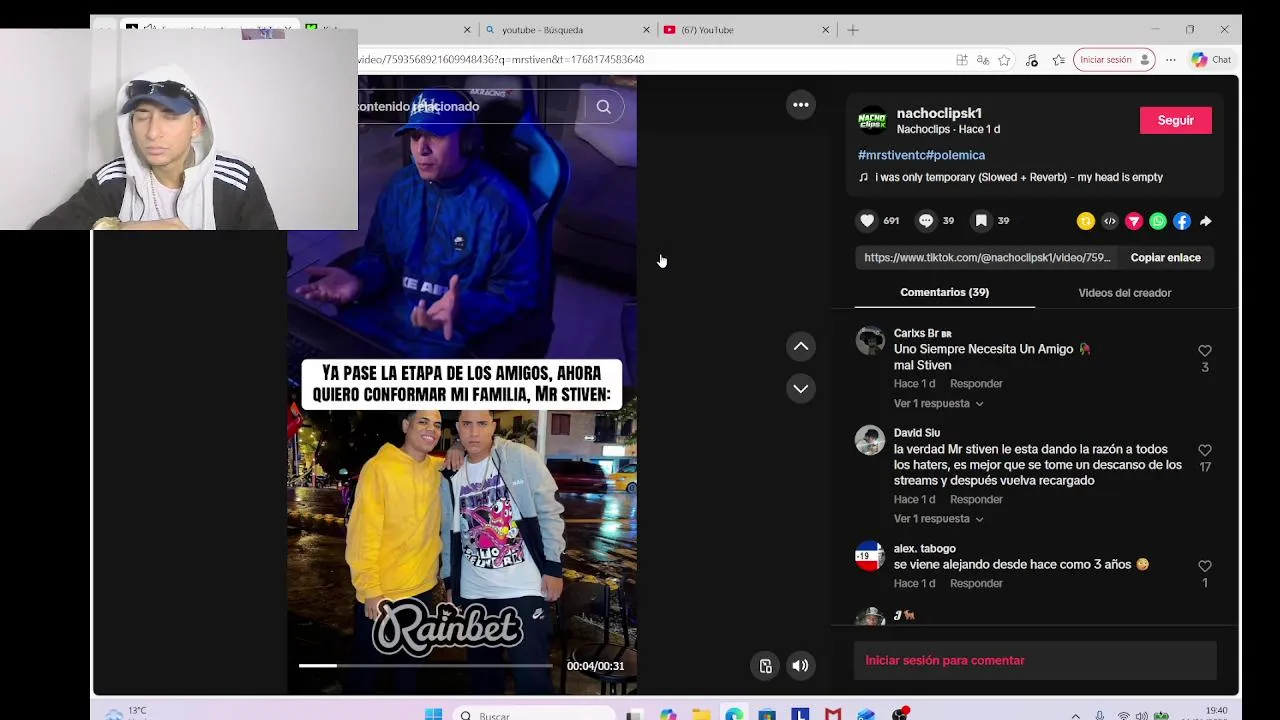Open the nachoclipsk1 profile name

[939, 113]
